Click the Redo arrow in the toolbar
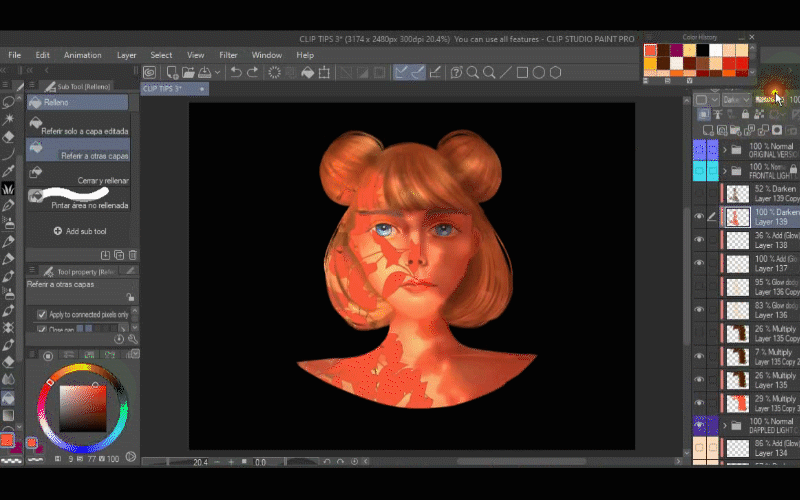Screen dimensions: 800x500 (253, 72)
